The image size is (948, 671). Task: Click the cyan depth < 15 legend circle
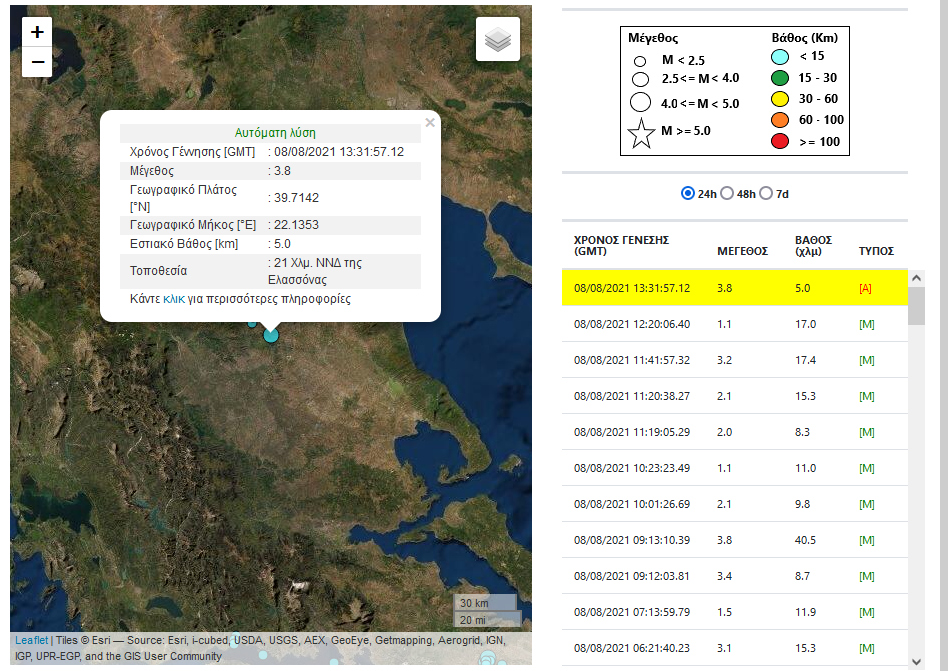point(780,57)
